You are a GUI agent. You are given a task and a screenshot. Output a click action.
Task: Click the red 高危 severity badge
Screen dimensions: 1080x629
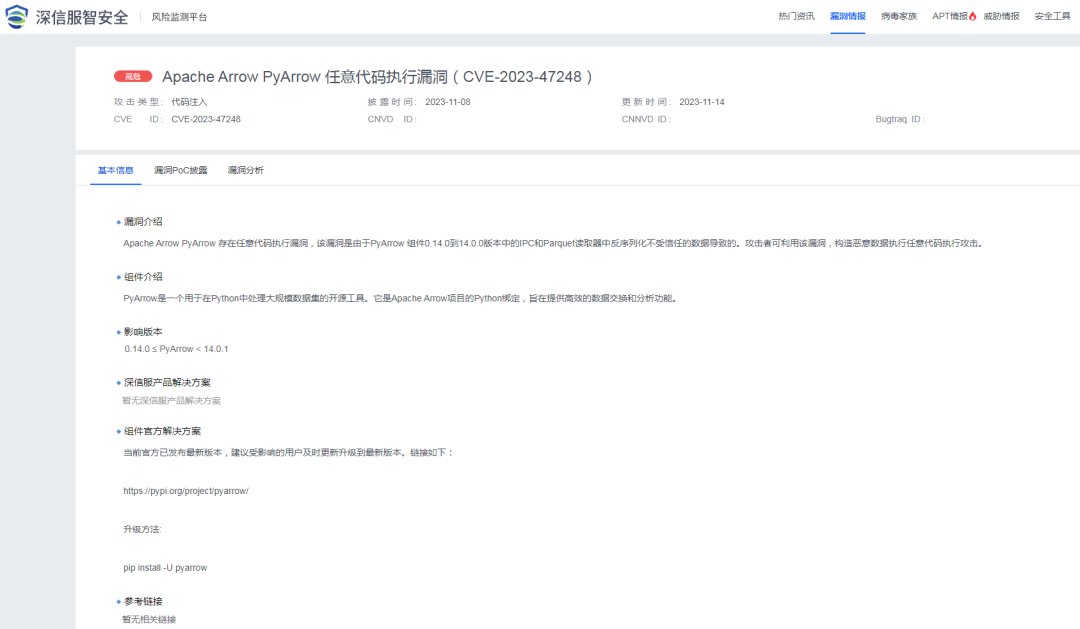tap(133, 76)
